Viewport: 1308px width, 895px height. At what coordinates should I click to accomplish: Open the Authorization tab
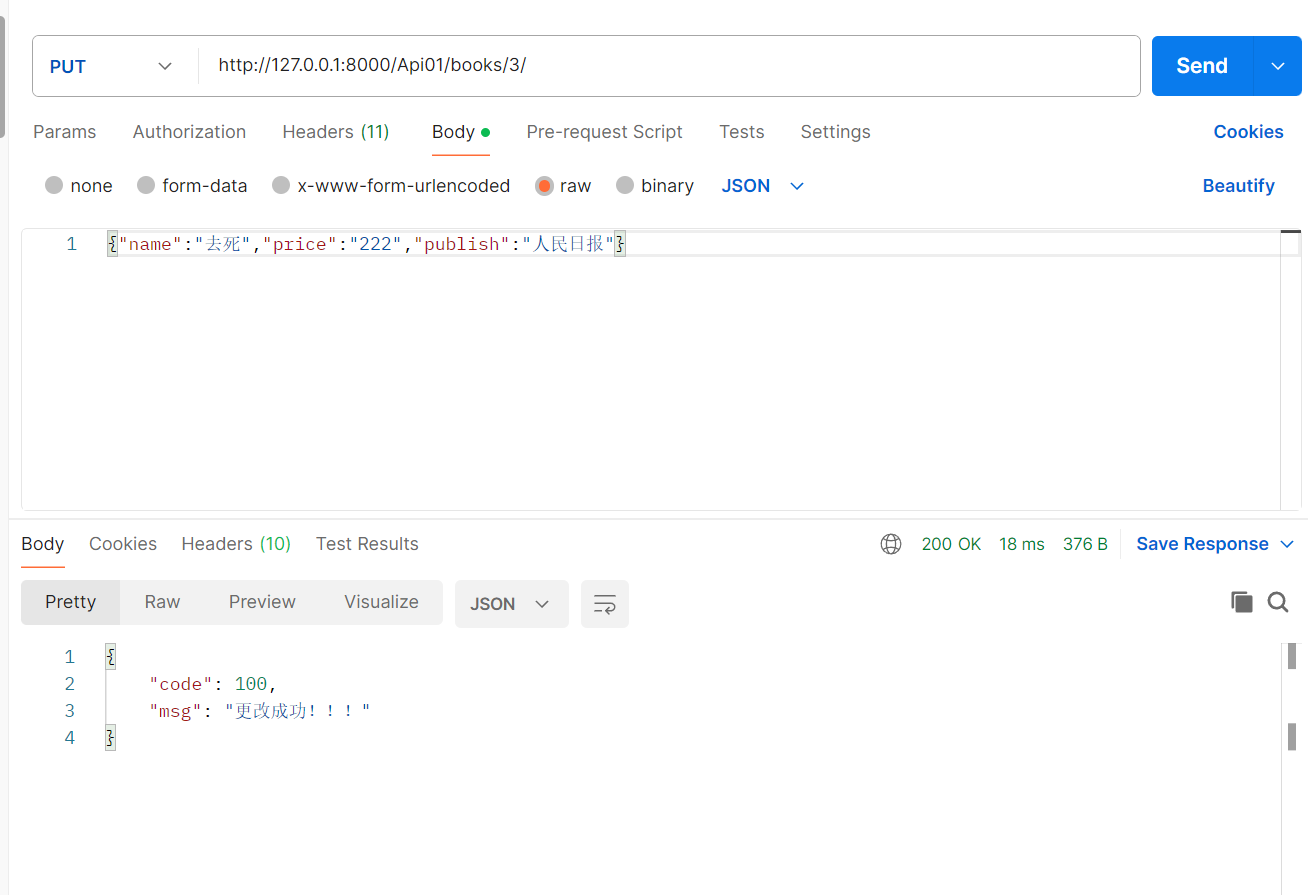tap(189, 132)
